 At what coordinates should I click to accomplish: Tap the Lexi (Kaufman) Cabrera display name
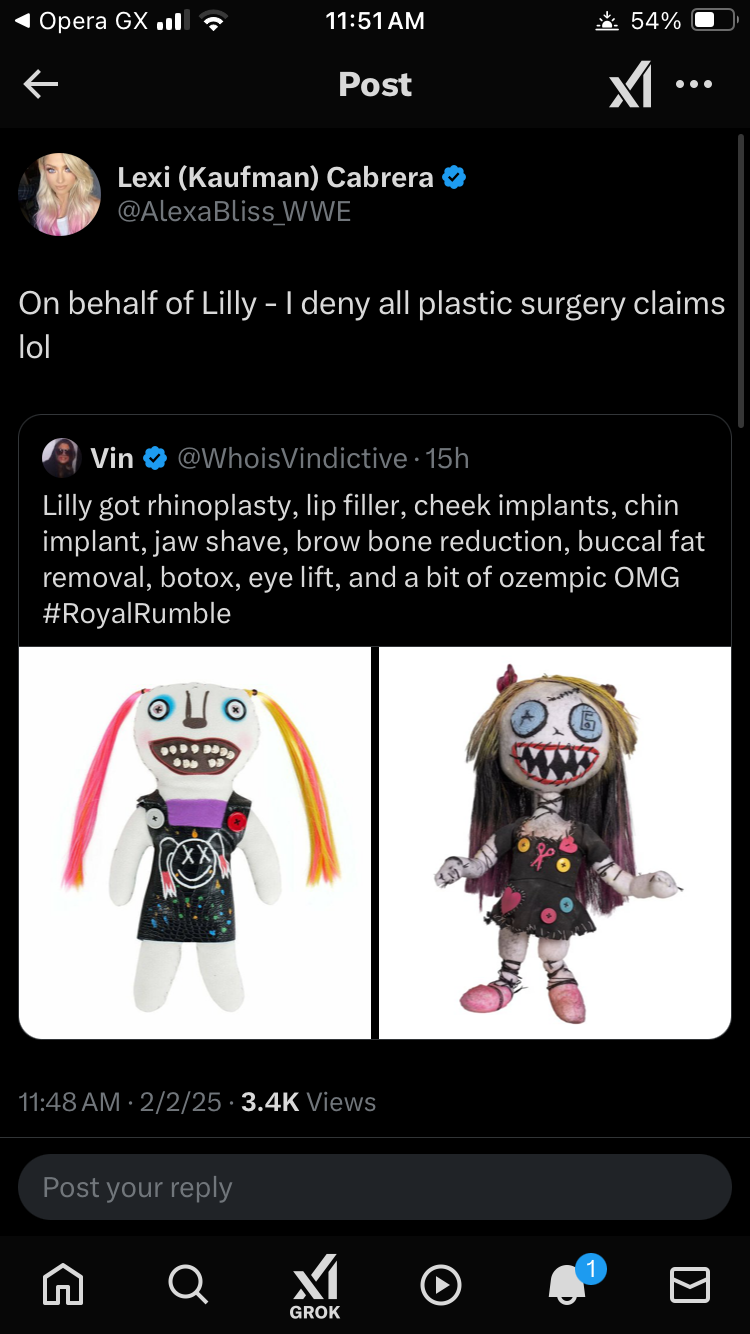coord(276,177)
